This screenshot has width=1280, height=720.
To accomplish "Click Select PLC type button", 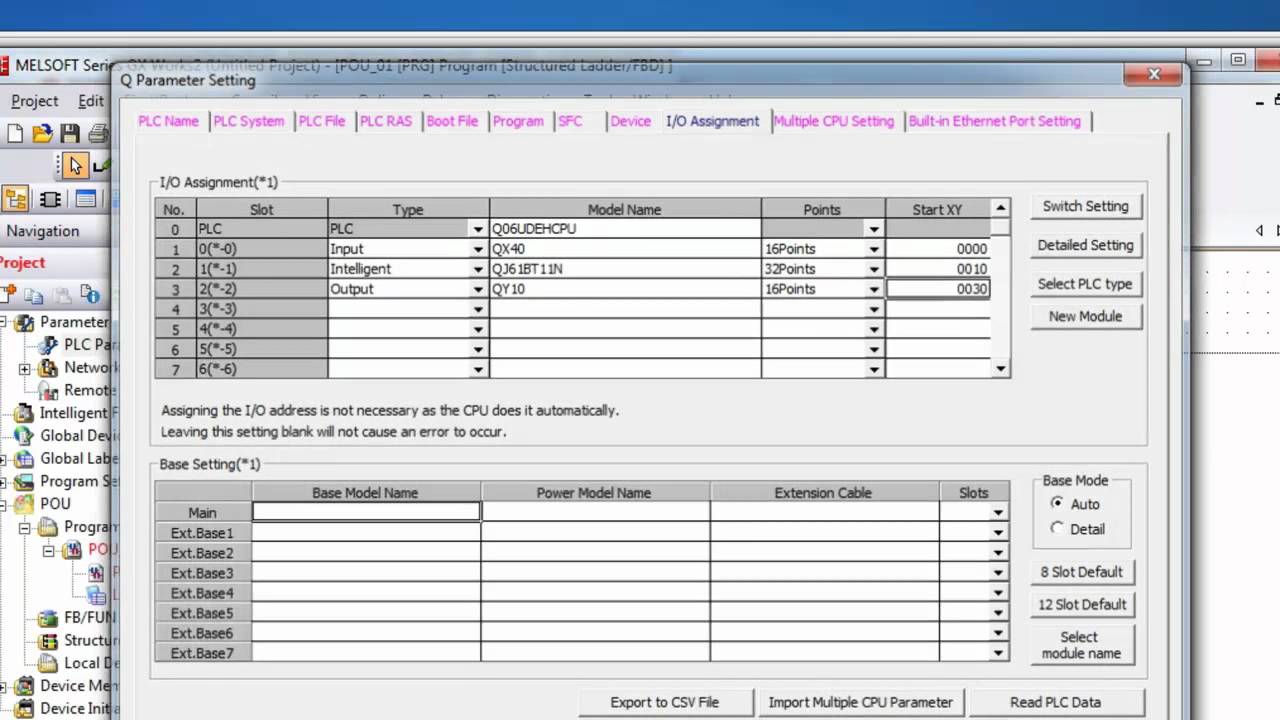I will pos(1085,284).
